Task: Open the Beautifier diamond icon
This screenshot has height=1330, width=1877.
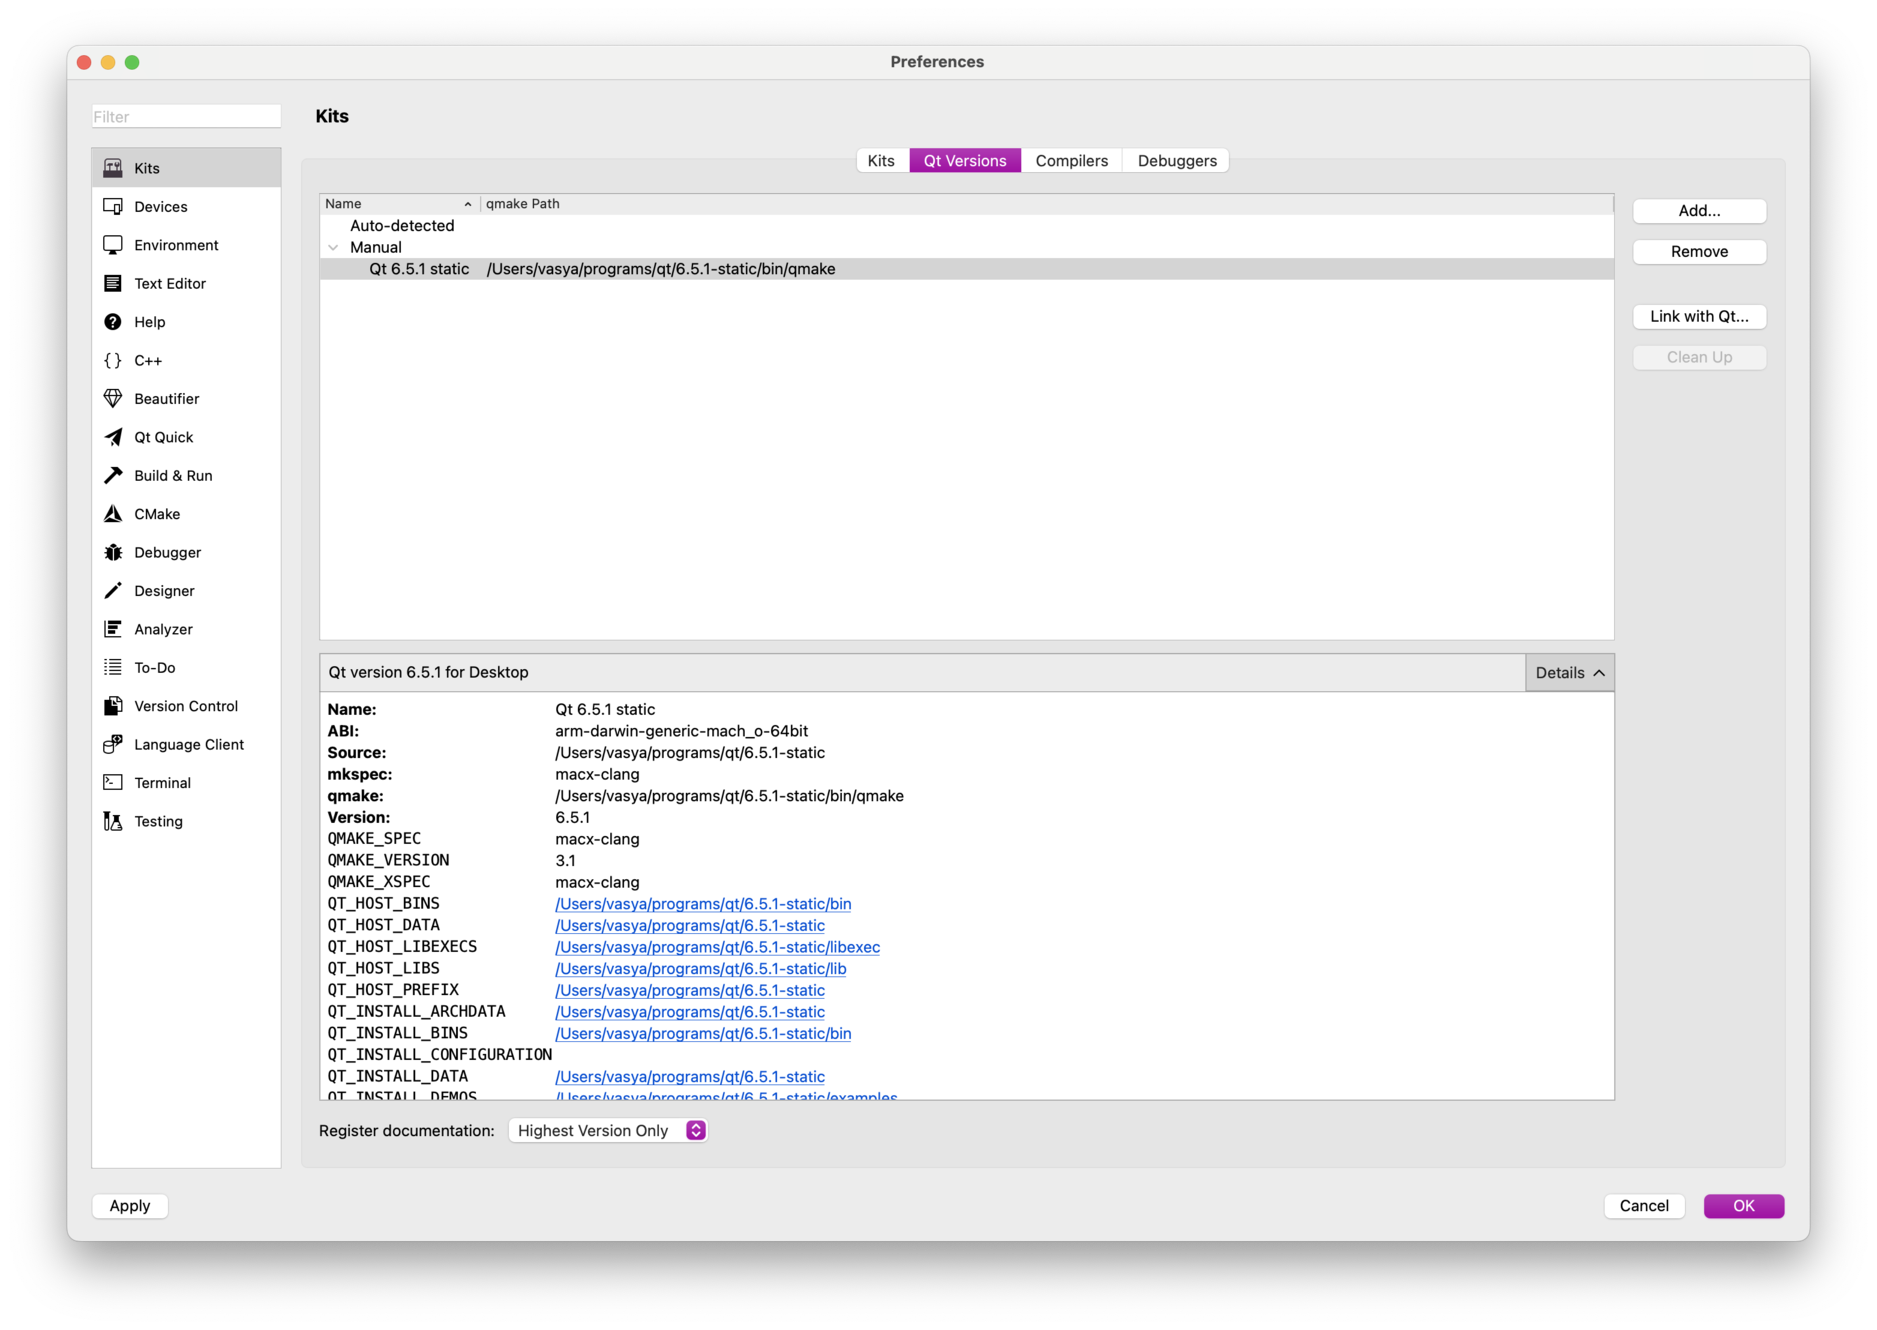Action: click(113, 398)
